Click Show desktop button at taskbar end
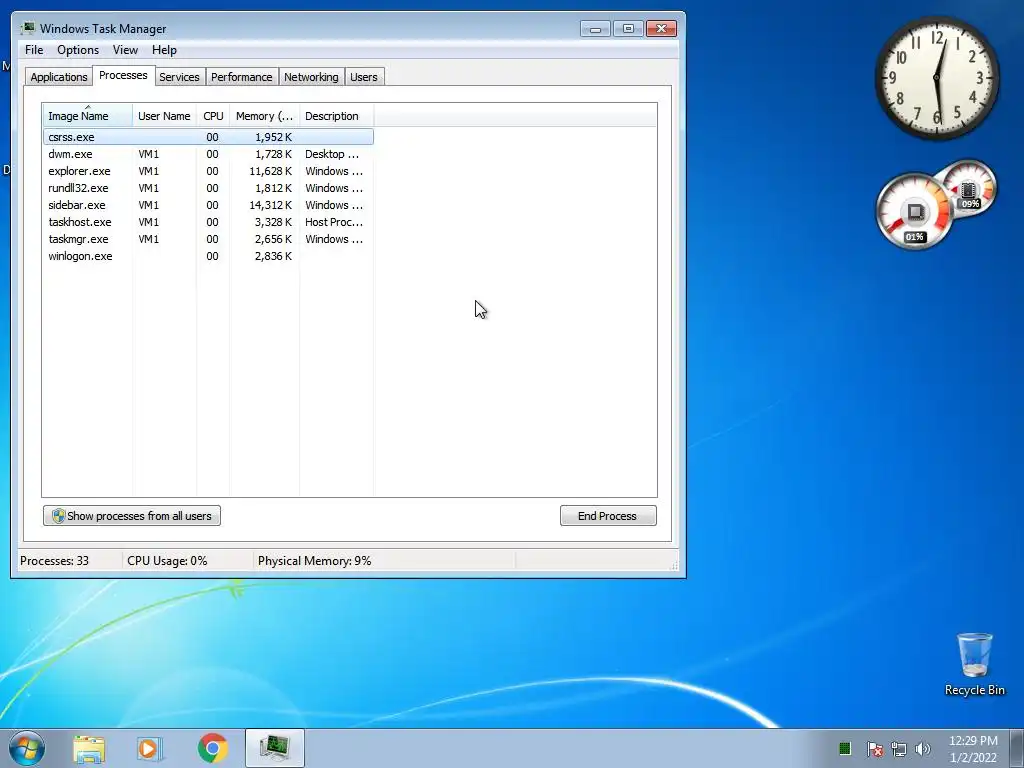 point(1017,748)
